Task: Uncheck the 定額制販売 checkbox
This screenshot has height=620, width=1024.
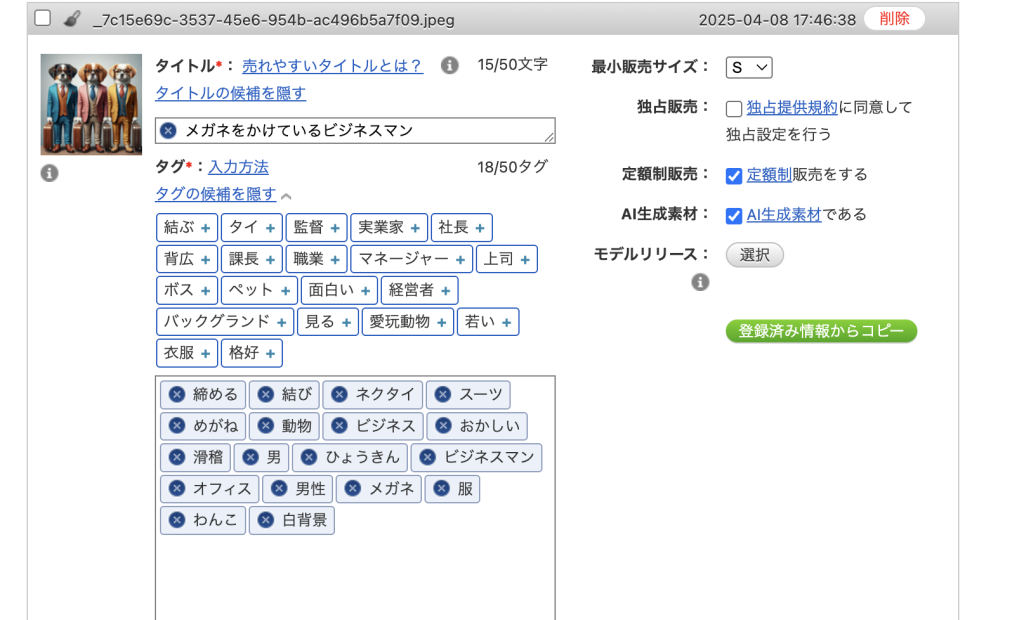Action: (734, 176)
